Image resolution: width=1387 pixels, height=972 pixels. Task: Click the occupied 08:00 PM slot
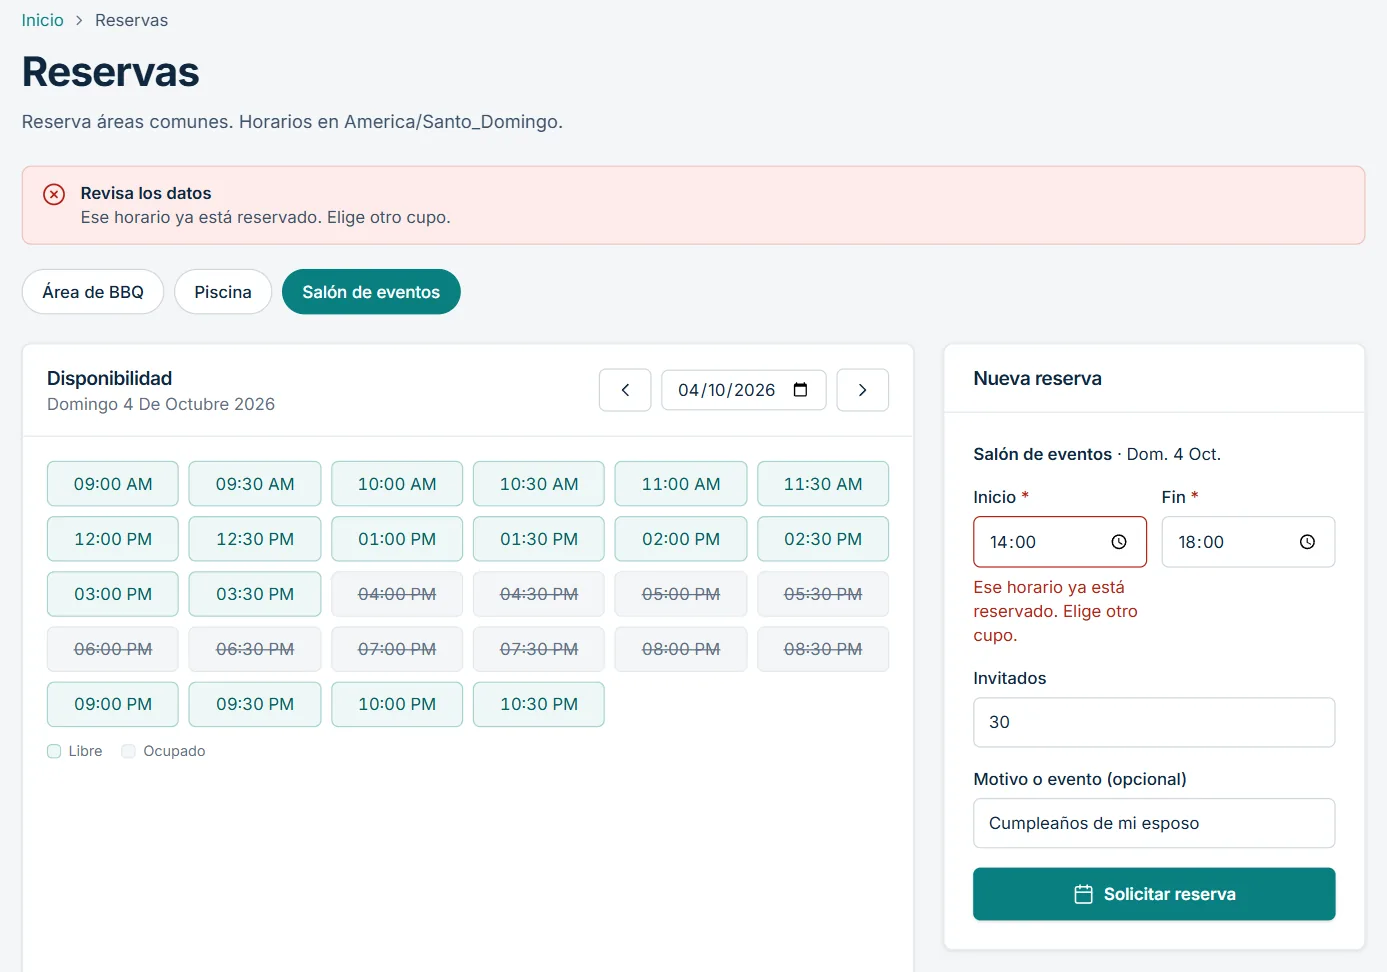(681, 649)
